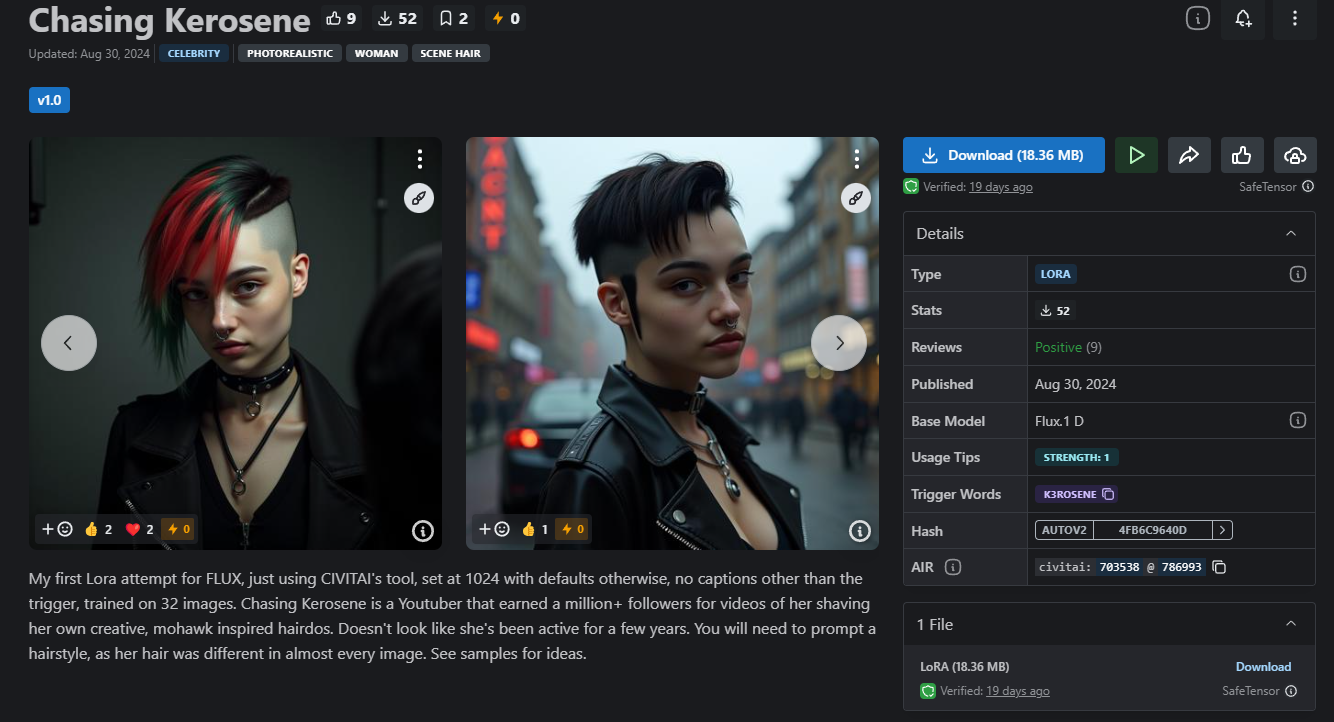This screenshot has height=722, width=1334.
Task: Click the cloud lock icon button
Action: tap(1295, 155)
